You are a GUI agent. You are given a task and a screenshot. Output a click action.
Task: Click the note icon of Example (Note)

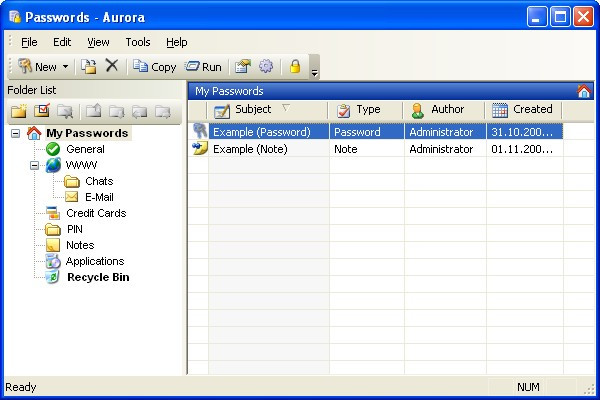(199, 148)
